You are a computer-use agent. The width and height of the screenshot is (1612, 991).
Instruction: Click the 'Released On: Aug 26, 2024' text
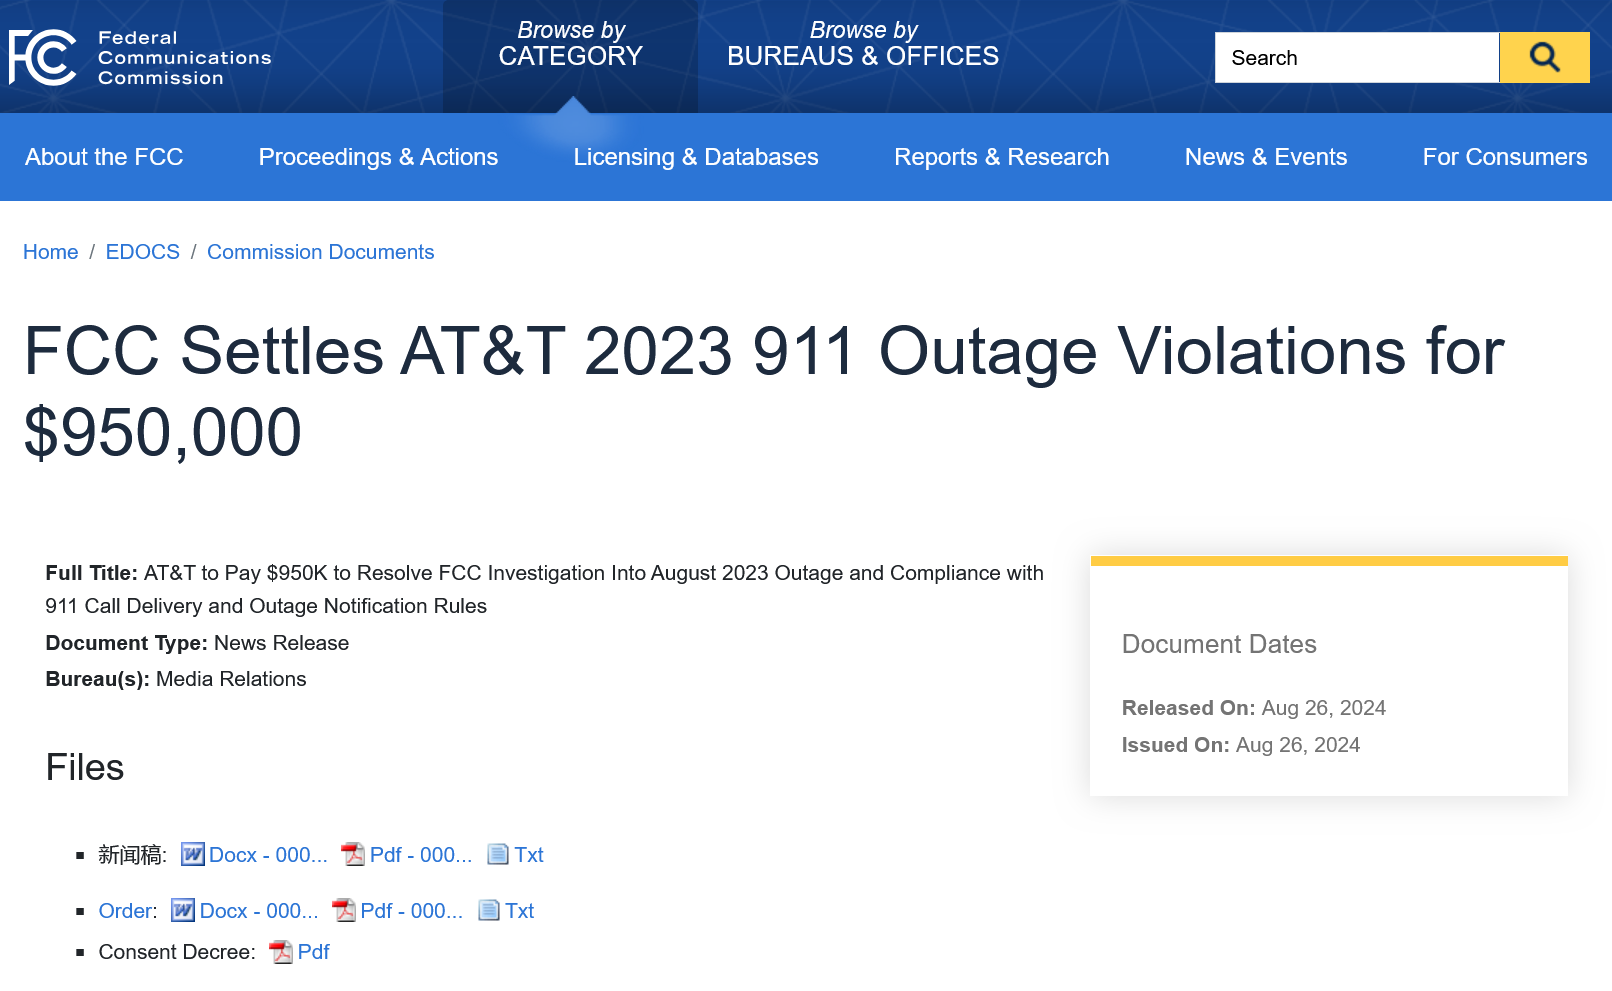click(x=1254, y=708)
